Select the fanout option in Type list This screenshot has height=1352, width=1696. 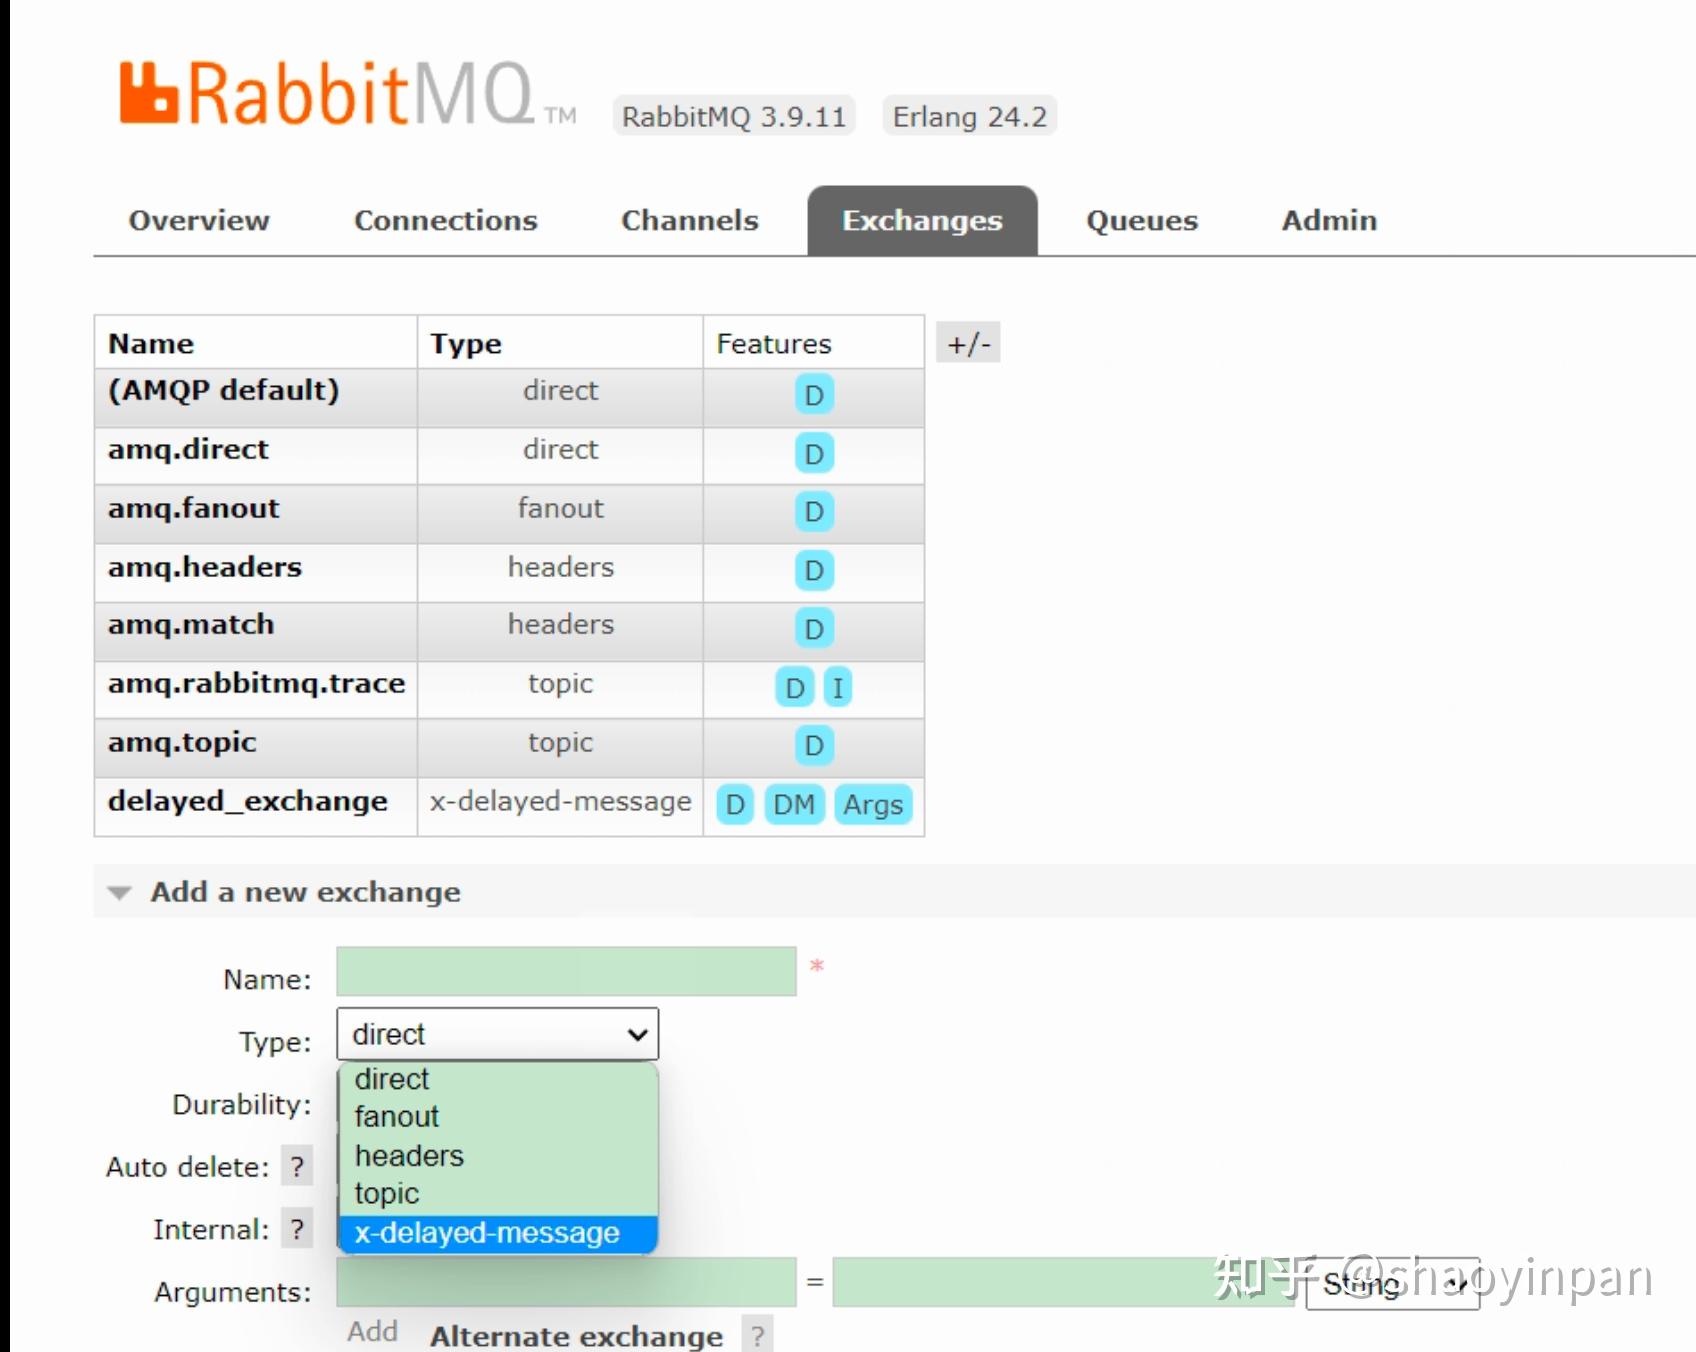tap(498, 1116)
